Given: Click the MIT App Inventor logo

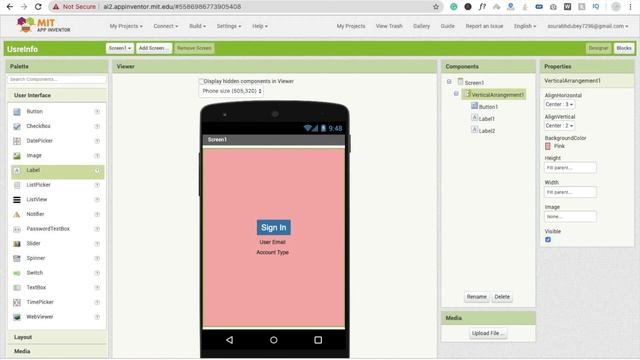Looking at the screenshot, I should point(43,25).
